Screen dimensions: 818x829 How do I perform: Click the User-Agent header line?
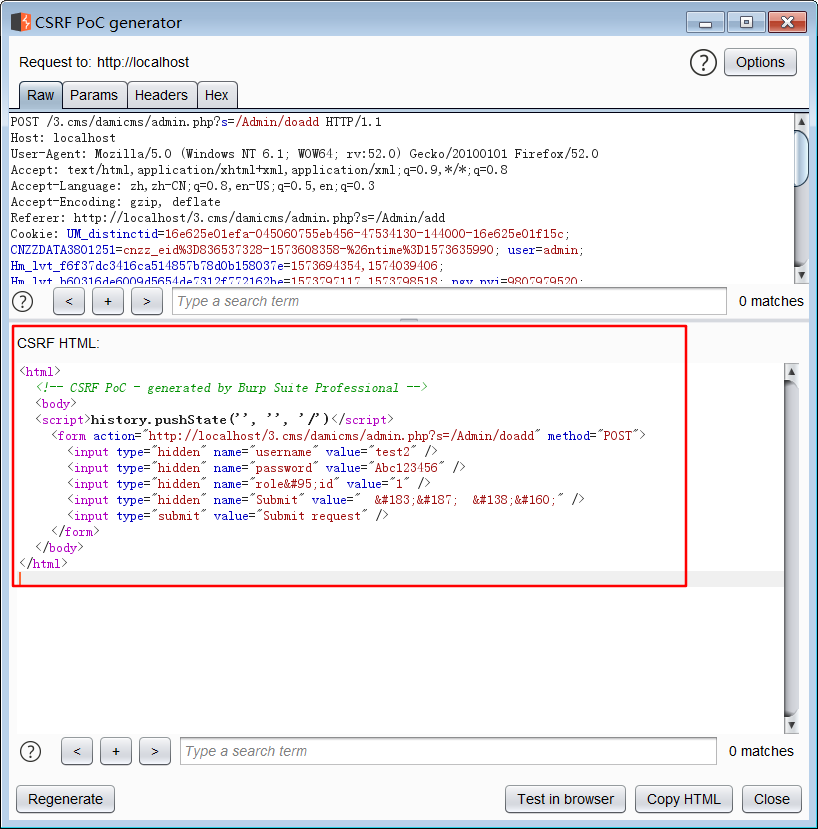(x=305, y=154)
